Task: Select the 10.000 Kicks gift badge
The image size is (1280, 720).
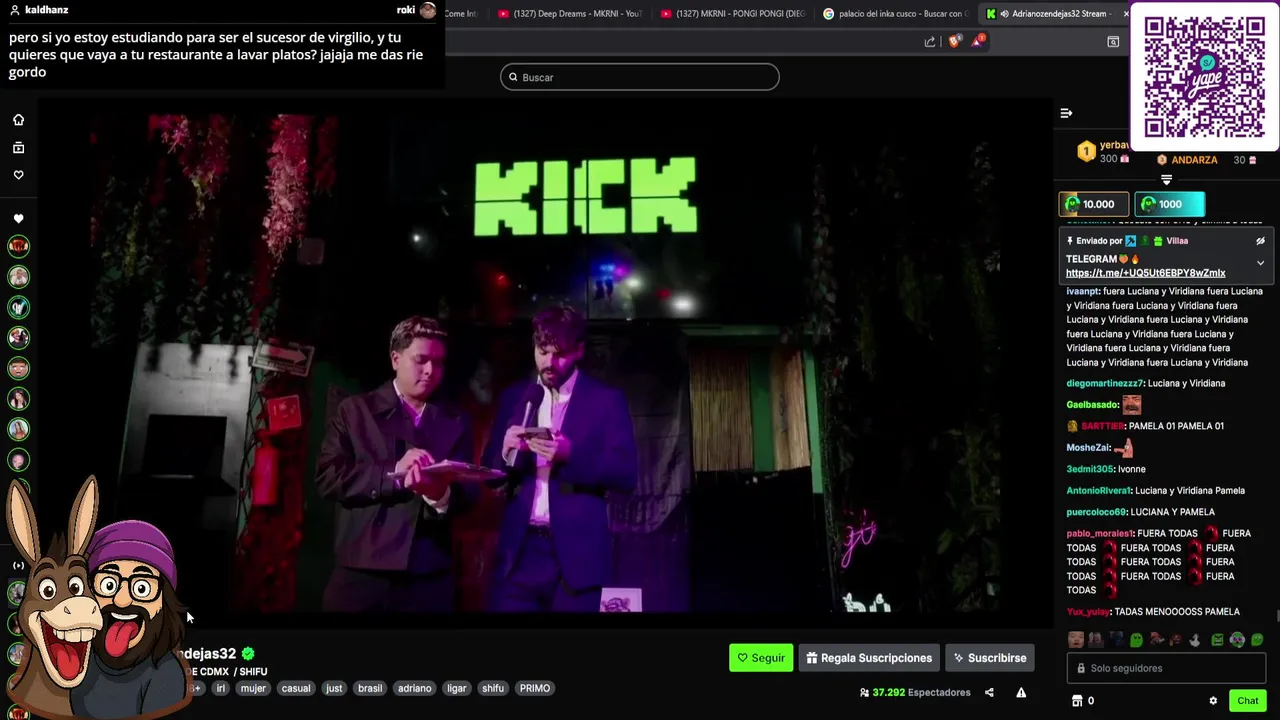Action: (1093, 204)
